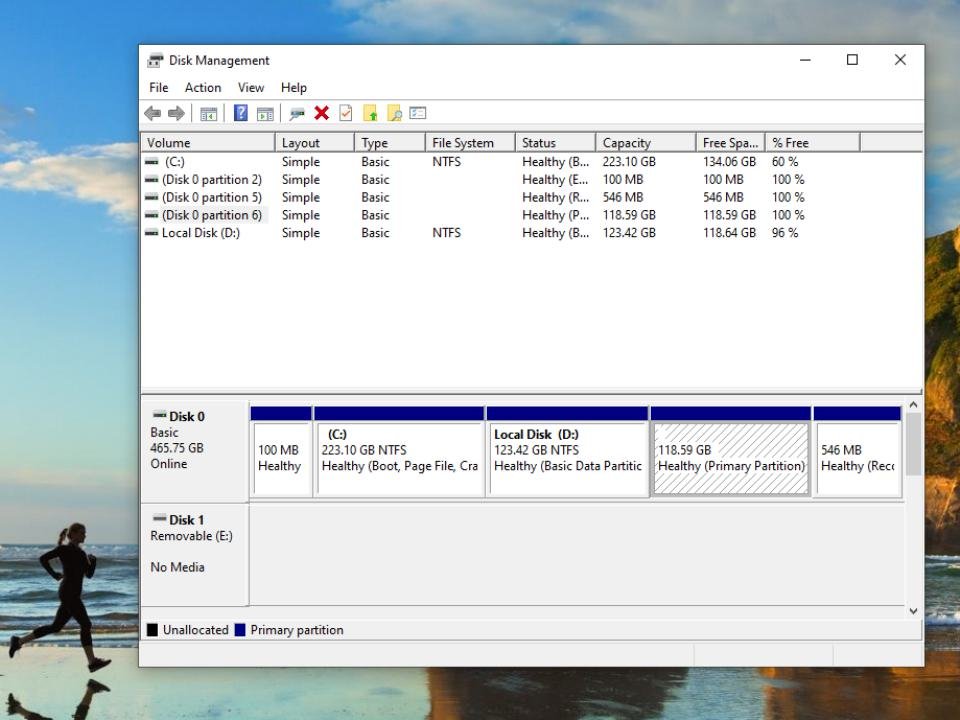
Task: Click the yellow folder with green arrow icon
Action: point(370,113)
